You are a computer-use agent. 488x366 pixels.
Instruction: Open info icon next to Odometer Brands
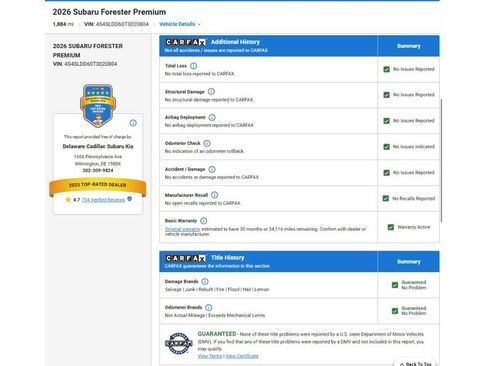[209, 307]
